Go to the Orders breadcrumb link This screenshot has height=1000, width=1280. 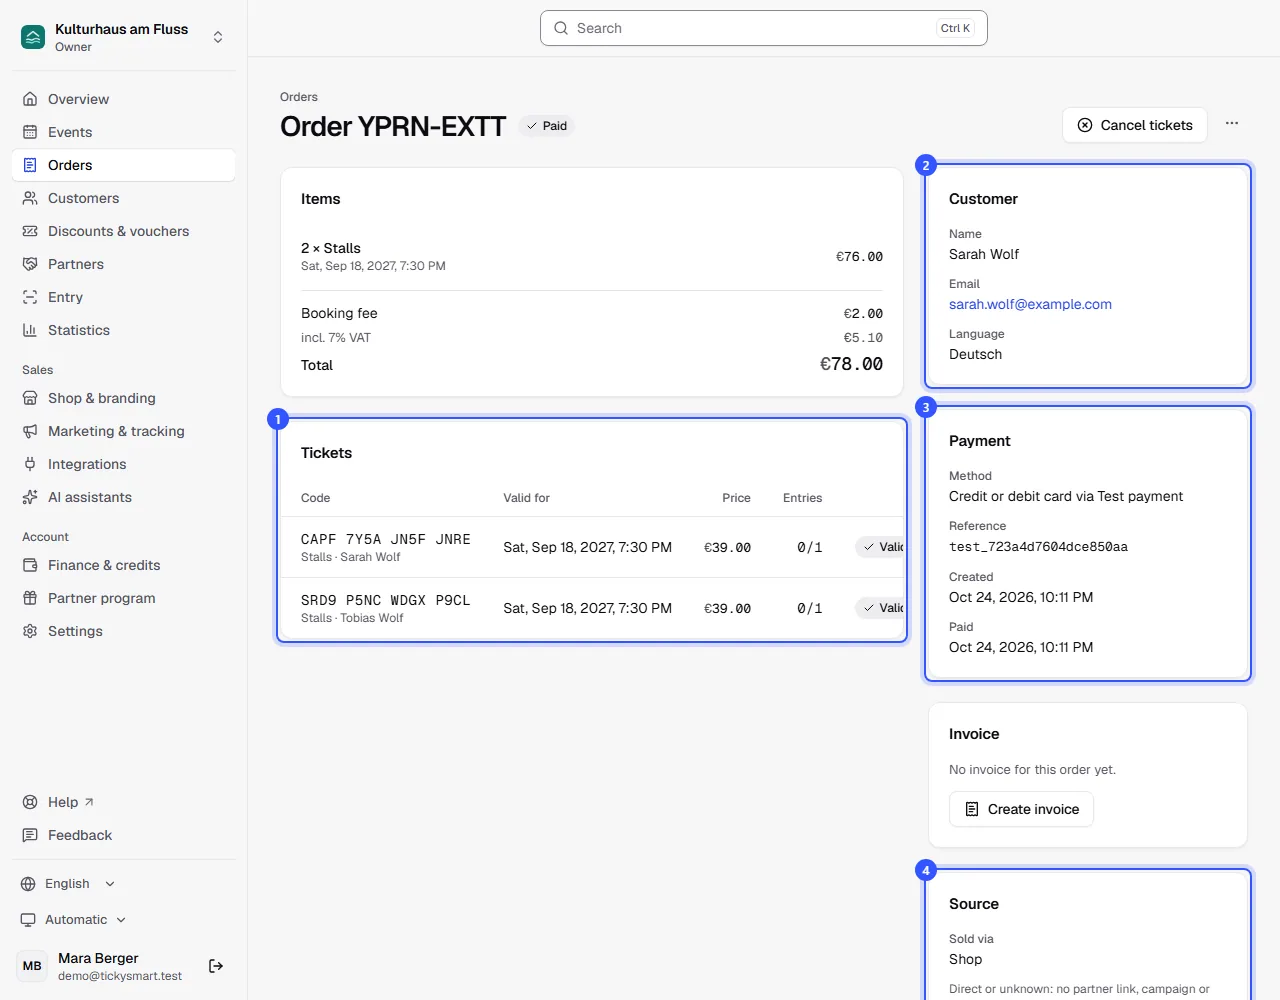click(x=299, y=97)
